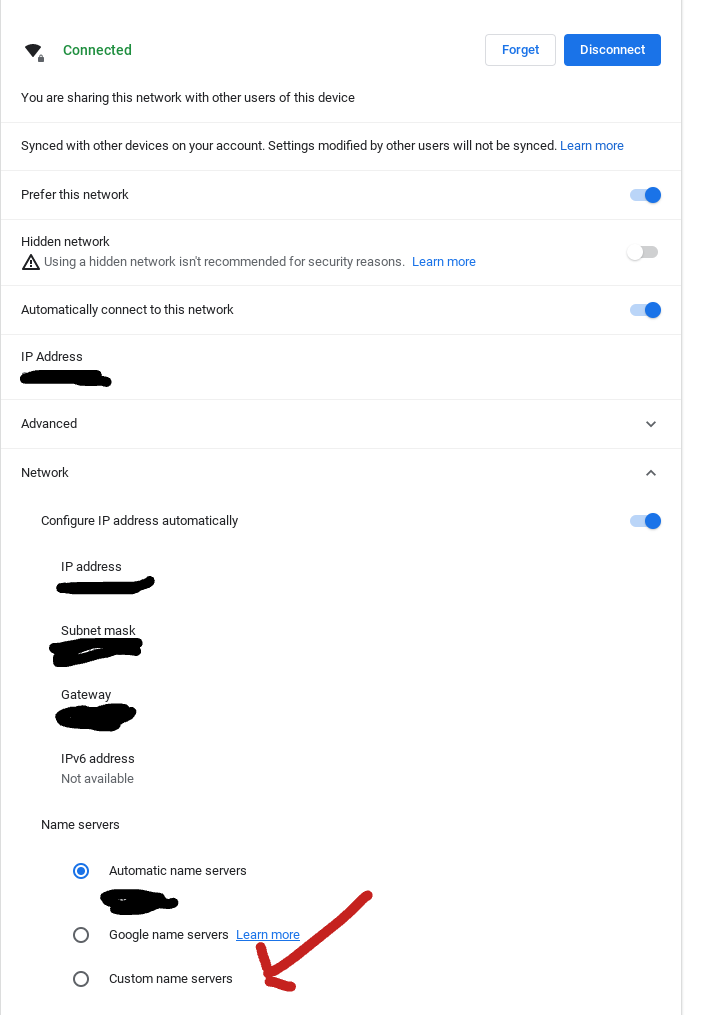Select Google name servers
The image size is (706, 1015).
coord(81,935)
